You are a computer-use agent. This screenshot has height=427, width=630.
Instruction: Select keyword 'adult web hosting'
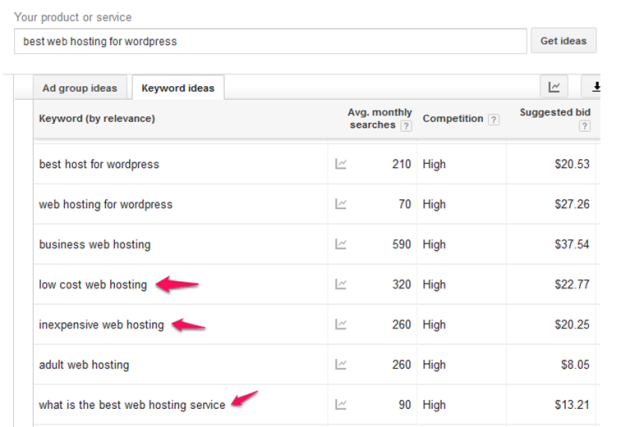tap(84, 365)
